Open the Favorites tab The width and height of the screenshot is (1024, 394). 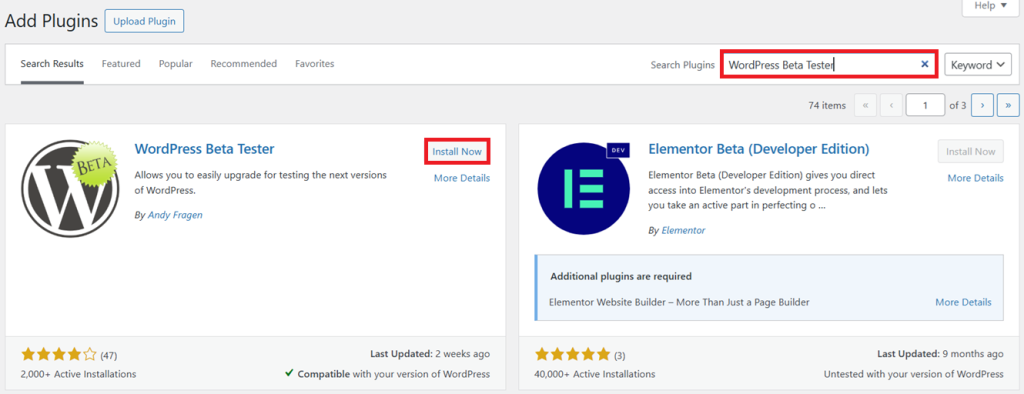315,64
